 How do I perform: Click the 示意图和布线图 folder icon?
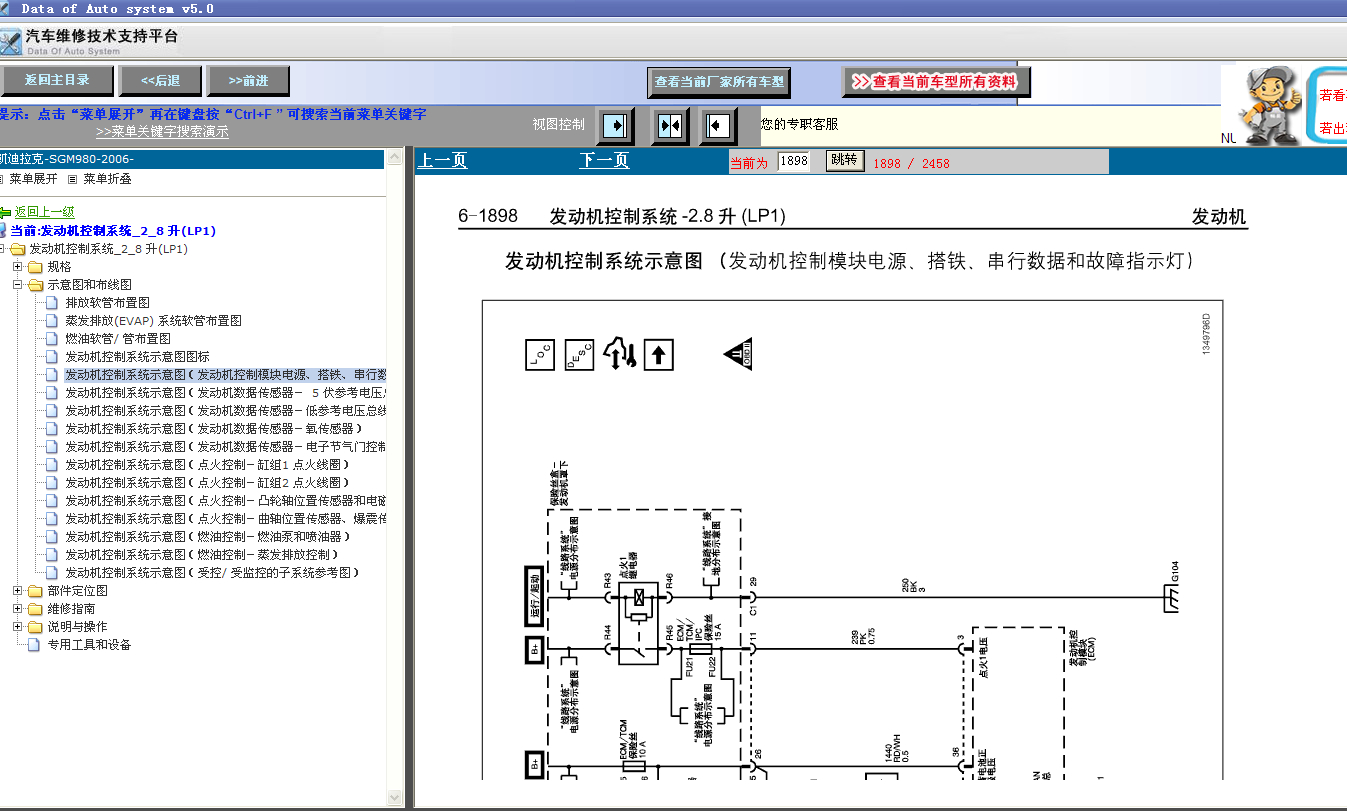tap(35, 285)
